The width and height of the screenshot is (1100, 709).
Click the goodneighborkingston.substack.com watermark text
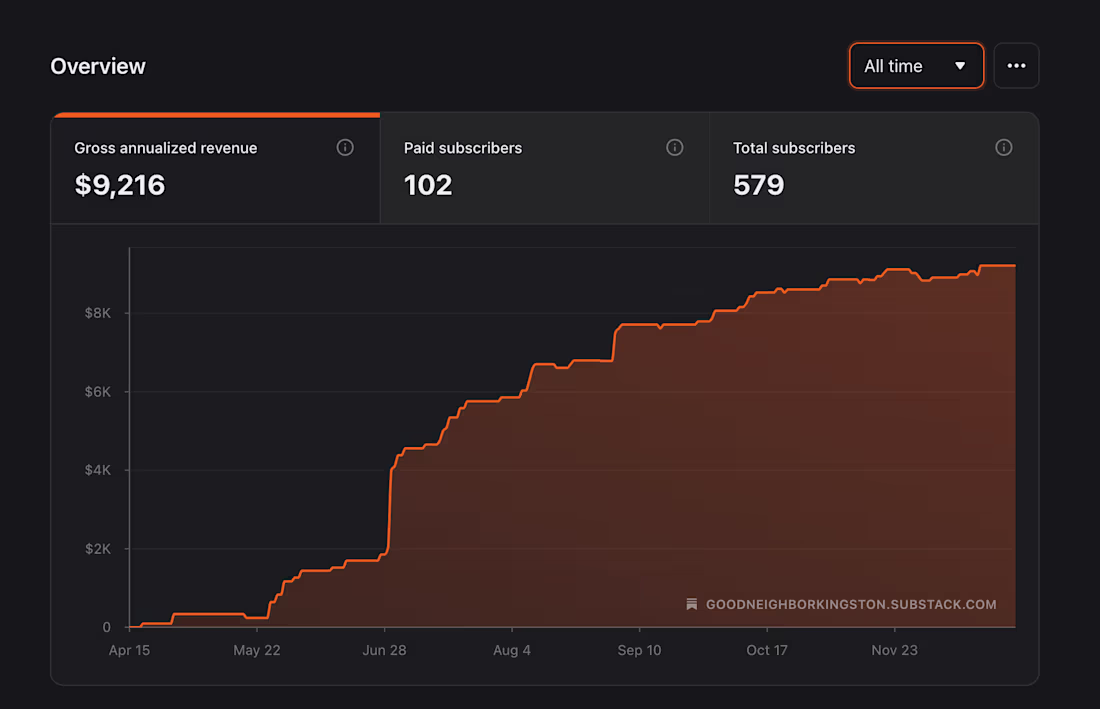(x=850, y=605)
